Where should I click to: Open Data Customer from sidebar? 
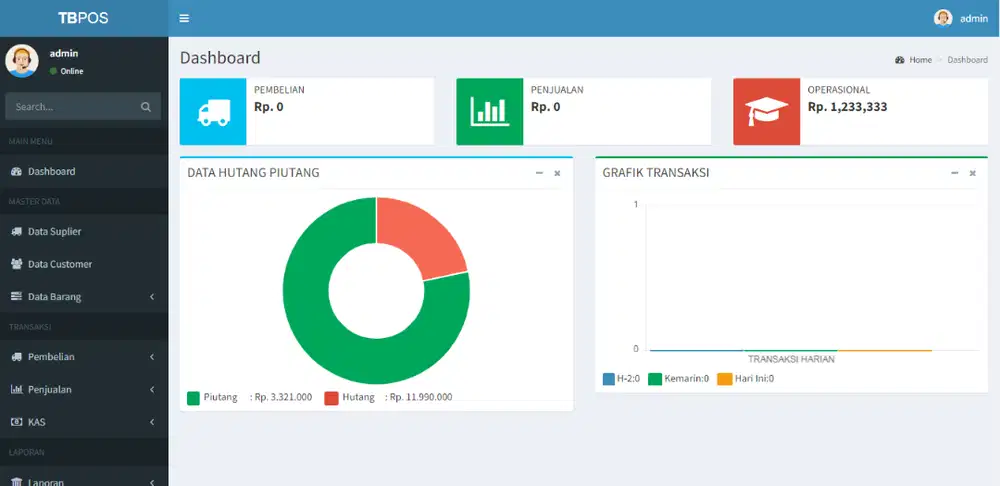(x=59, y=264)
